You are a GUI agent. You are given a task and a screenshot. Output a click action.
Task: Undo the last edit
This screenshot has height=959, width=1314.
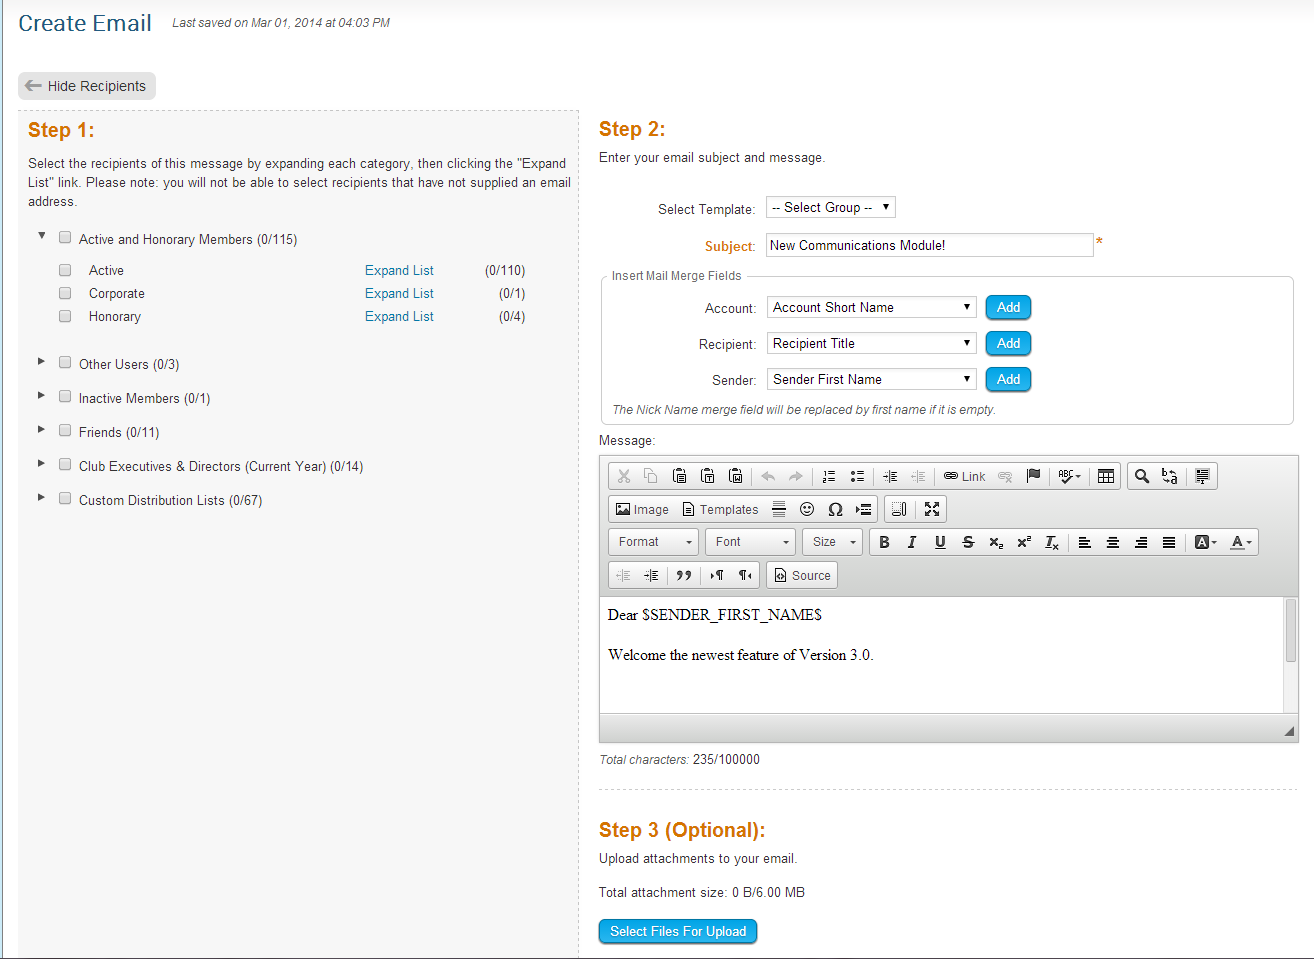pyautogui.click(x=768, y=476)
